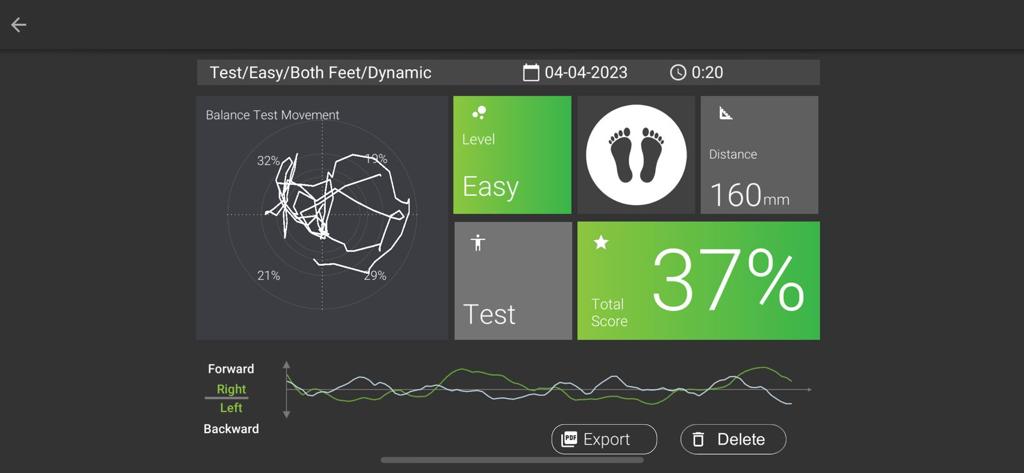Click the set-square Distance icon
The width and height of the screenshot is (1024, 473).
tap(726, 113)
